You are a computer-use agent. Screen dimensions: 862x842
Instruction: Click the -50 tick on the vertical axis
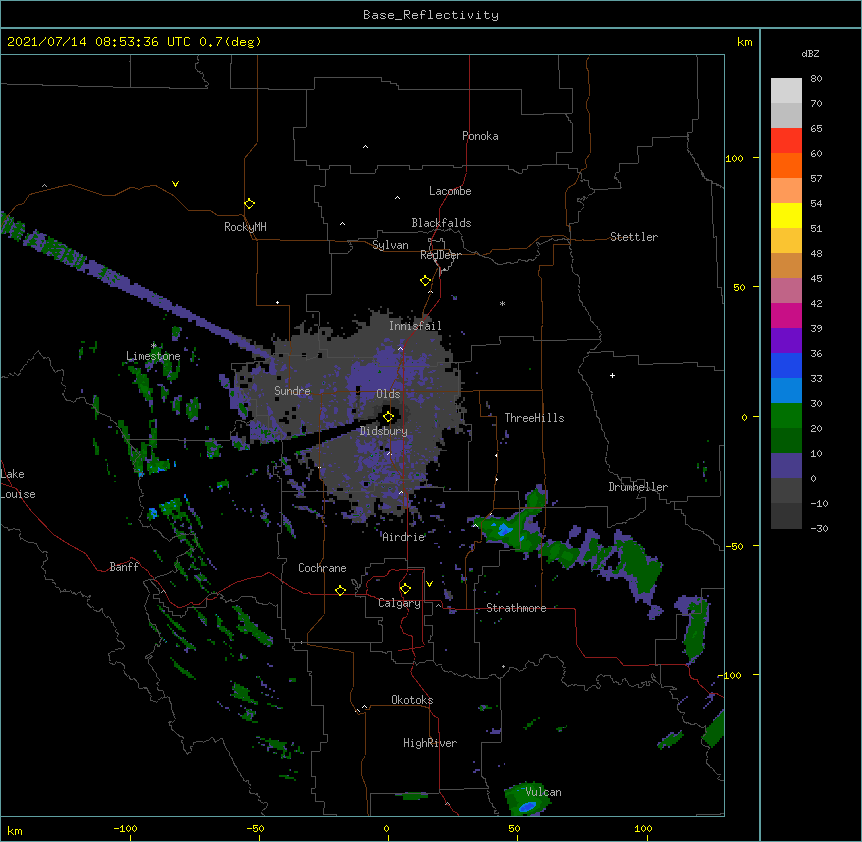[x=734, y=546]
